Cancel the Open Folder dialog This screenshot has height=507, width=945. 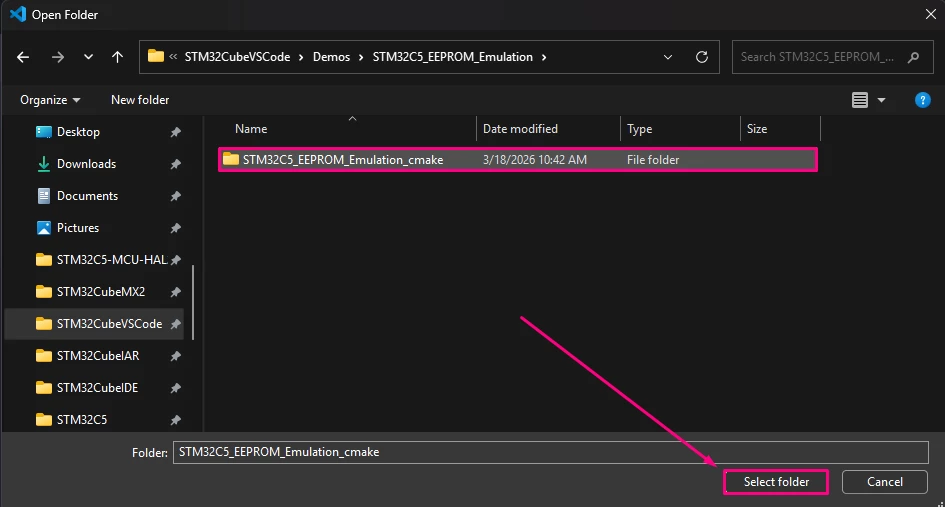pyautogui.click(x=884, y=482)
